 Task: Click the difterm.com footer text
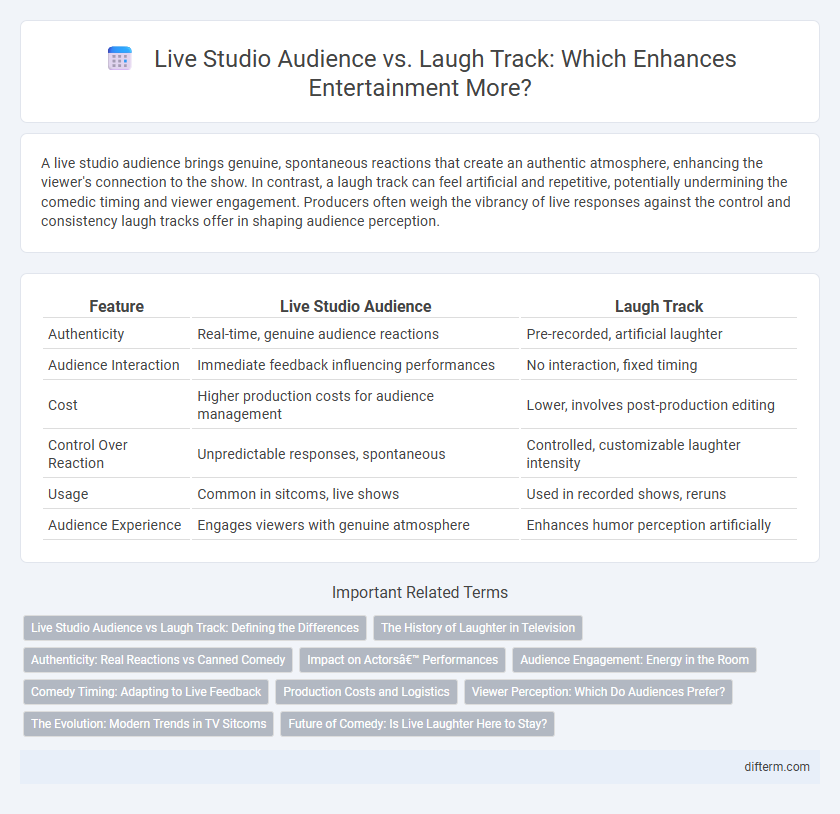777,767
